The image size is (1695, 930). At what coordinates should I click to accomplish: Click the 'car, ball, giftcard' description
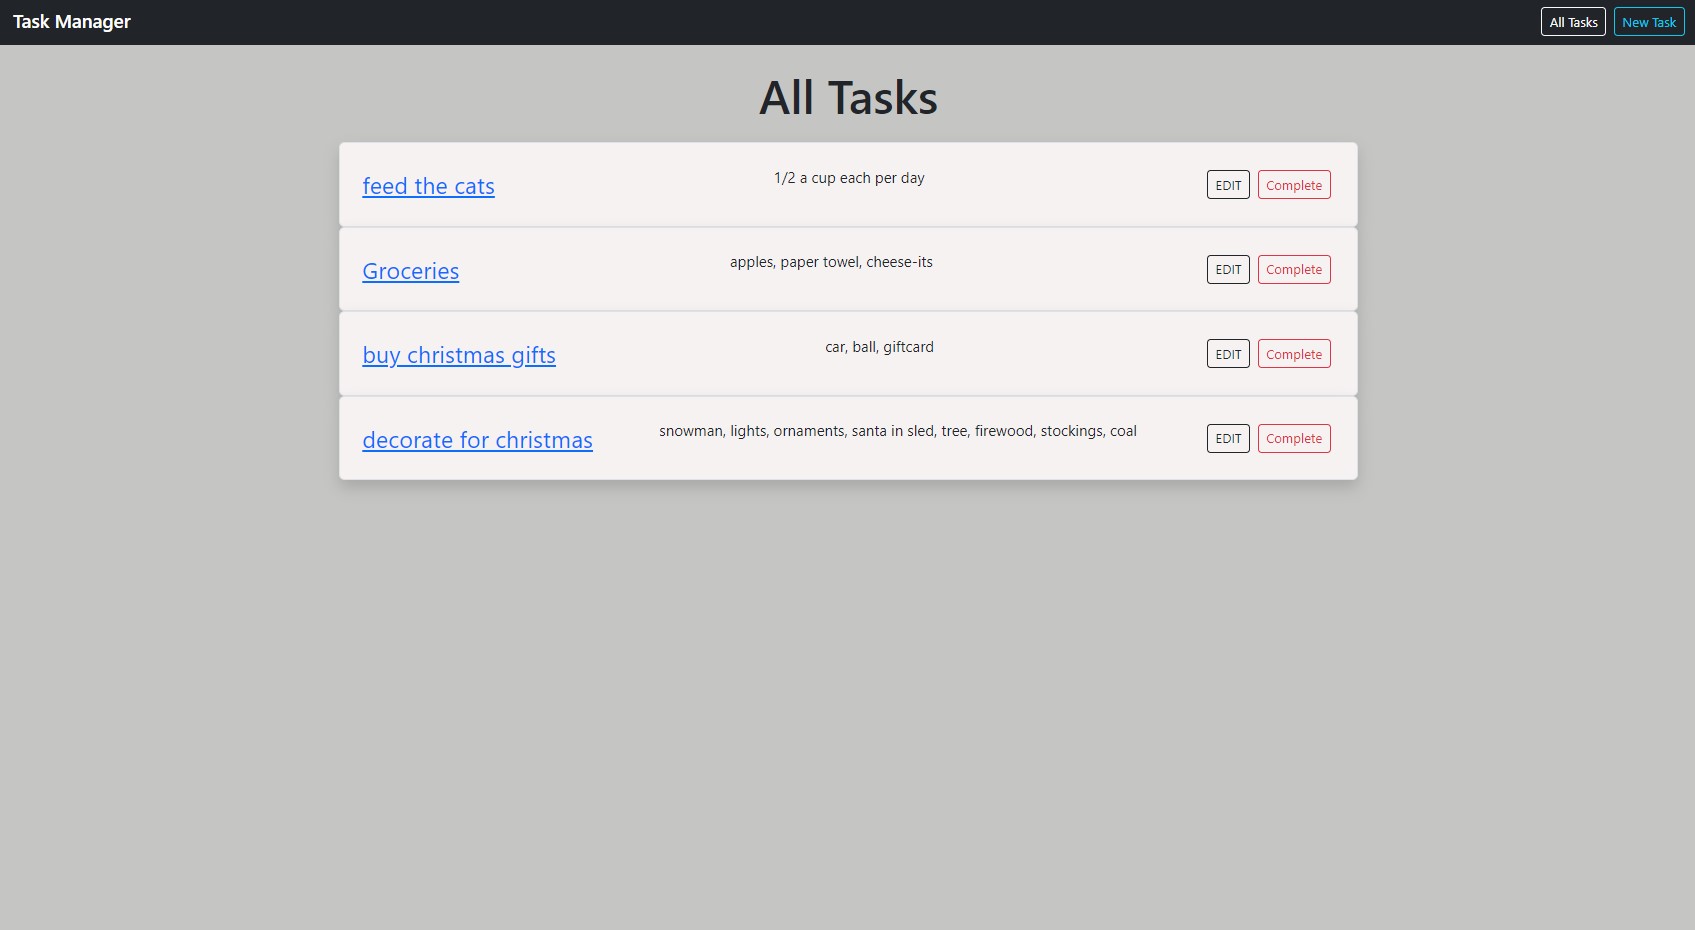pos(879,347)
